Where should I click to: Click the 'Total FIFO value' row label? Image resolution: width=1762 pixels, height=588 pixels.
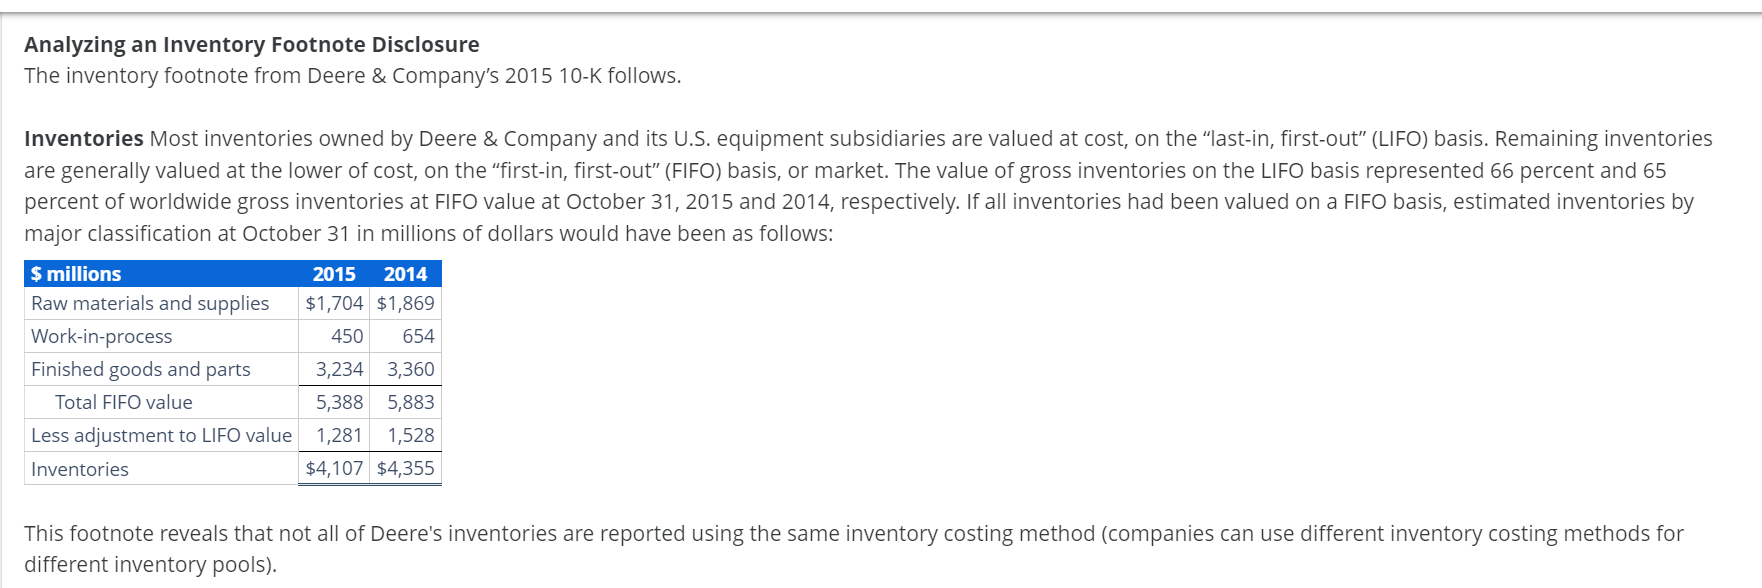124,402
